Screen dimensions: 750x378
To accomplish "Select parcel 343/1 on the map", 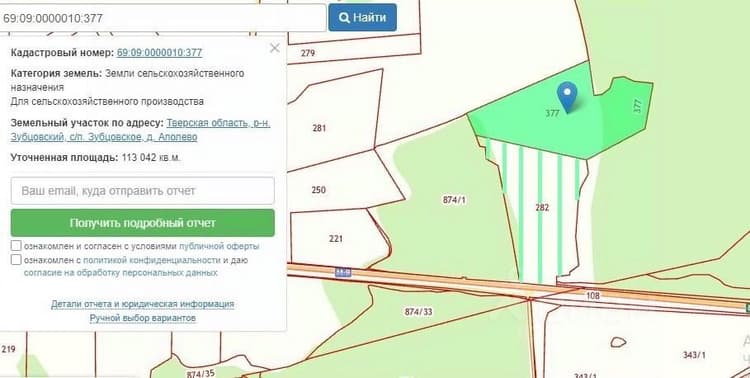I will tap(694, 355).
